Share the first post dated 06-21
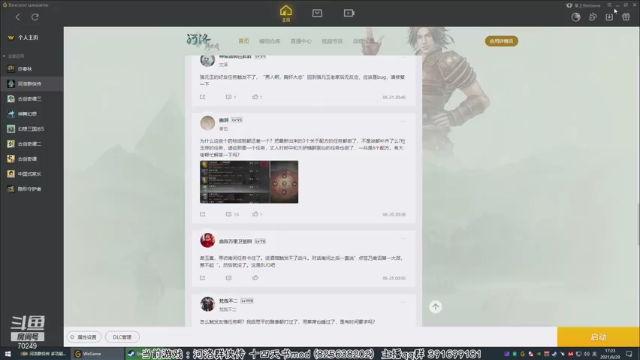Screen dimensions: 640x360 pos(202,97)
